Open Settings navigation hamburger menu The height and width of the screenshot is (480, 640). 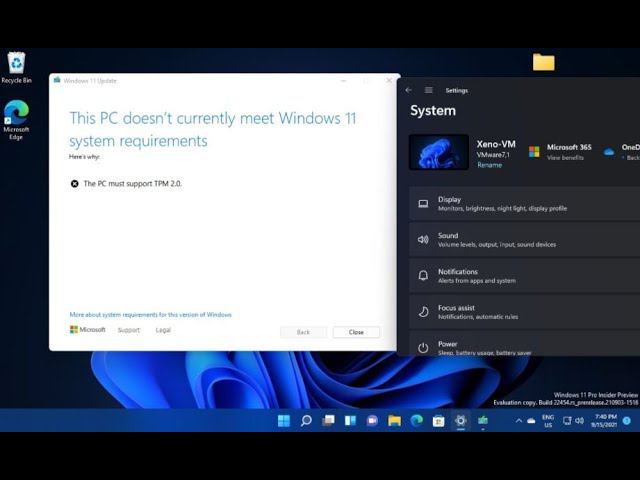429,90
